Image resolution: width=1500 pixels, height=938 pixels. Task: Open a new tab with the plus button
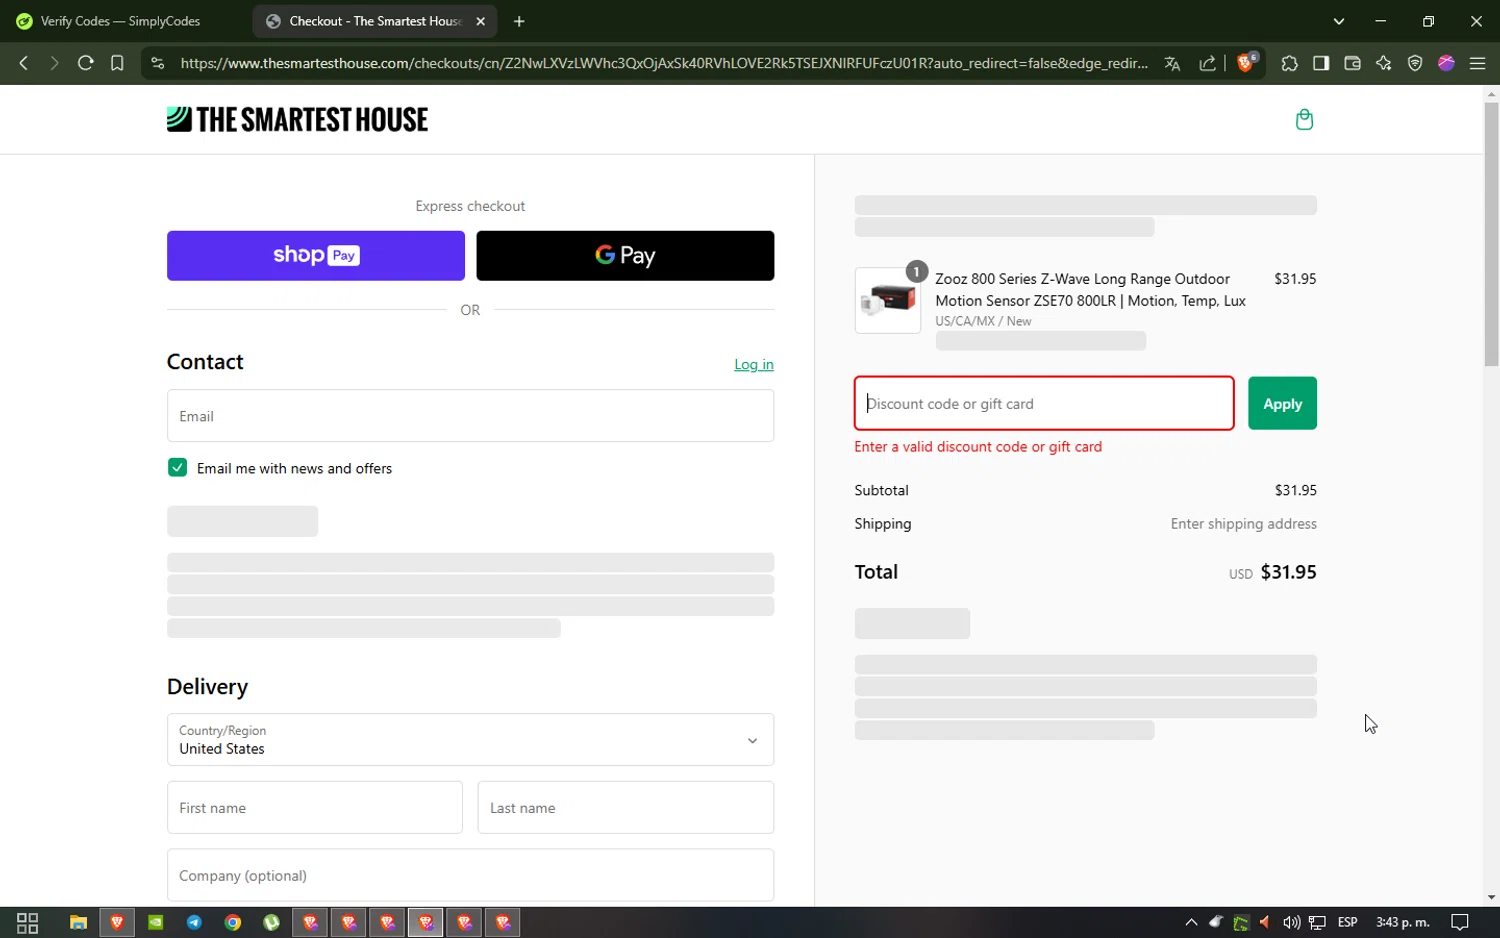(519, 21)
